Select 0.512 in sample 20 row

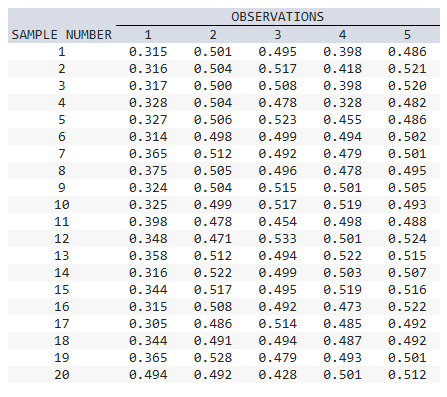[x=407, y=375]
